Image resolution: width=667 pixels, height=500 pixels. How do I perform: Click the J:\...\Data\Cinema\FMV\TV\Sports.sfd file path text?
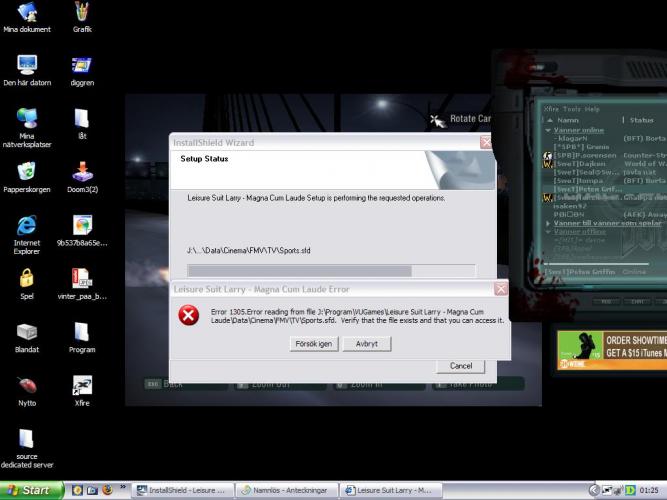tap(248, 251)
